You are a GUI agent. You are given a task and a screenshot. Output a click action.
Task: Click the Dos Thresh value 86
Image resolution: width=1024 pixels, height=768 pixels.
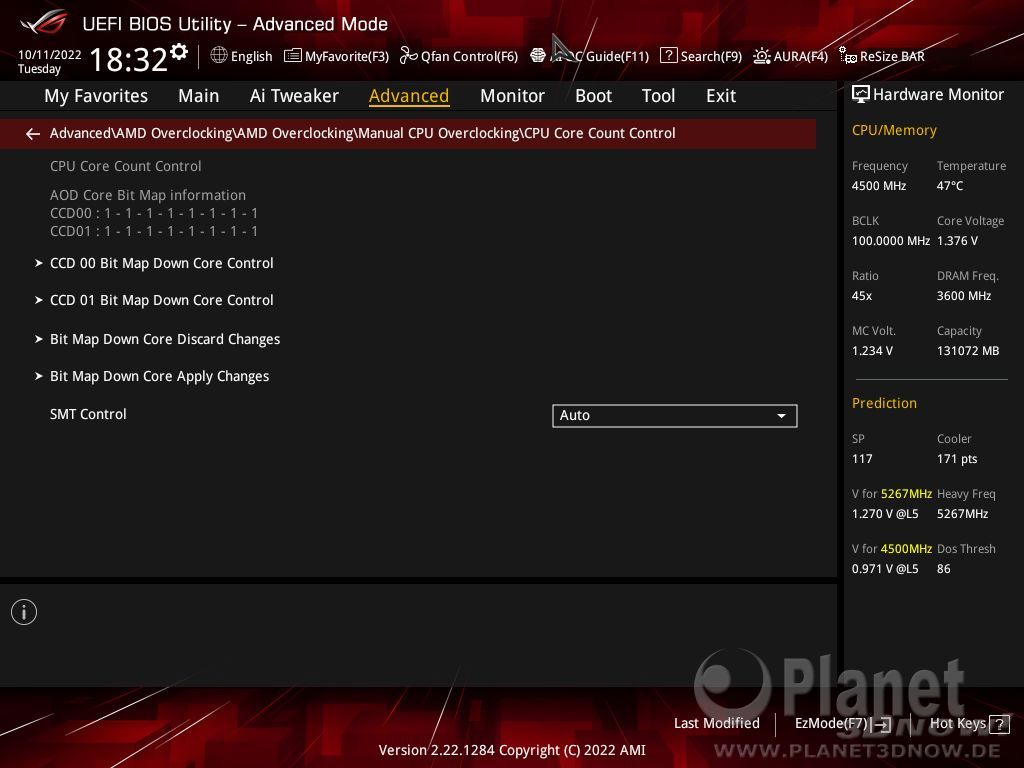tap(944, 569)
